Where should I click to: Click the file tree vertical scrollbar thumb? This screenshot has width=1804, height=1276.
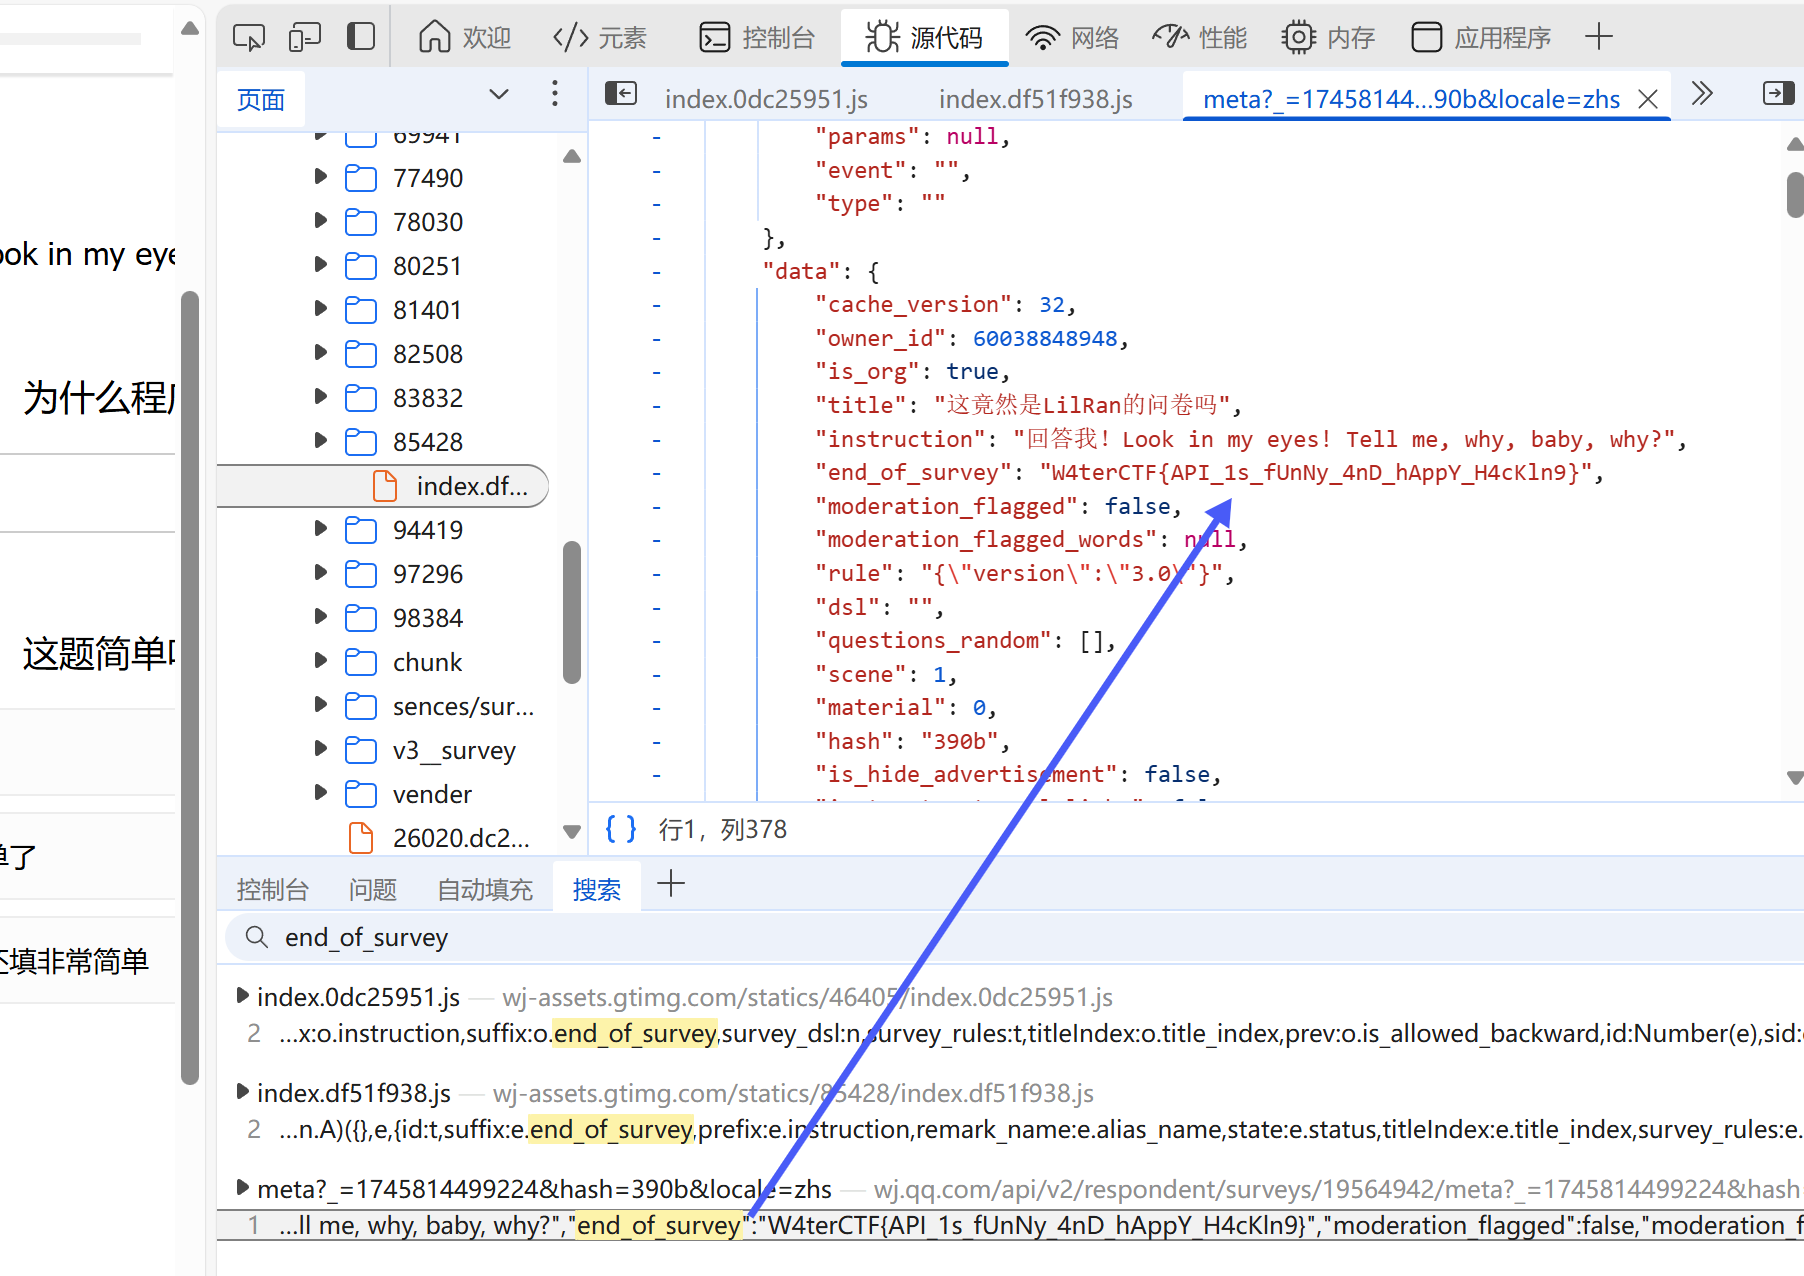coord(572,612)
